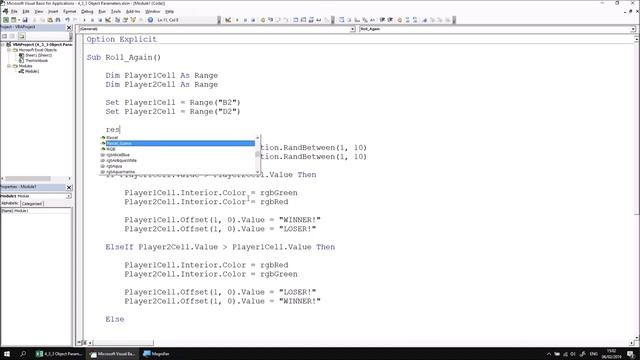Open Project Explorer via its toolbar icon
The image size is (640, 360).
coord(117,20)
